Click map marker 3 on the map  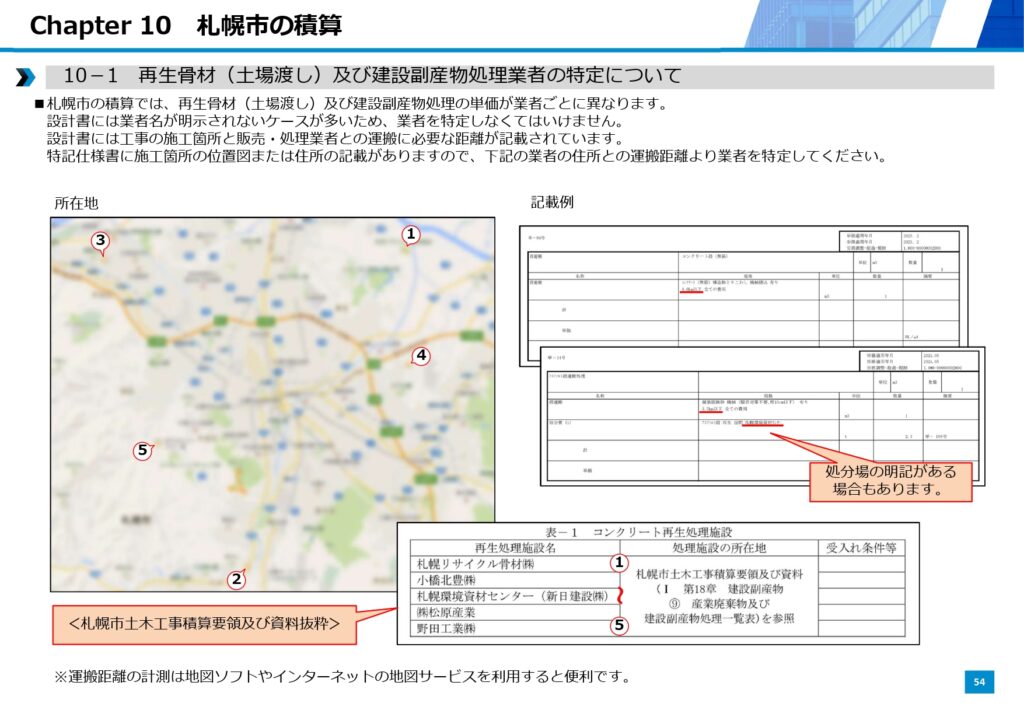[100, 240]
